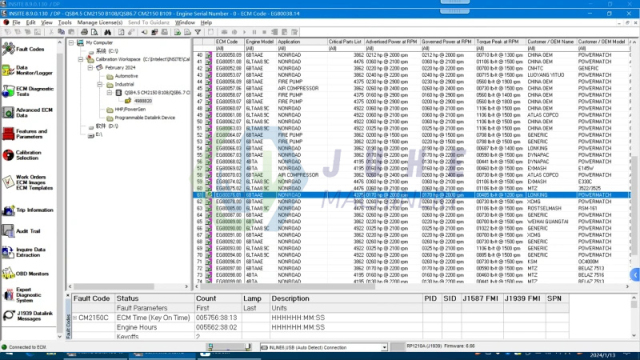The image size is (640, 360).
Task: Open the Fault Codes view
Action: tap(23, 49)
